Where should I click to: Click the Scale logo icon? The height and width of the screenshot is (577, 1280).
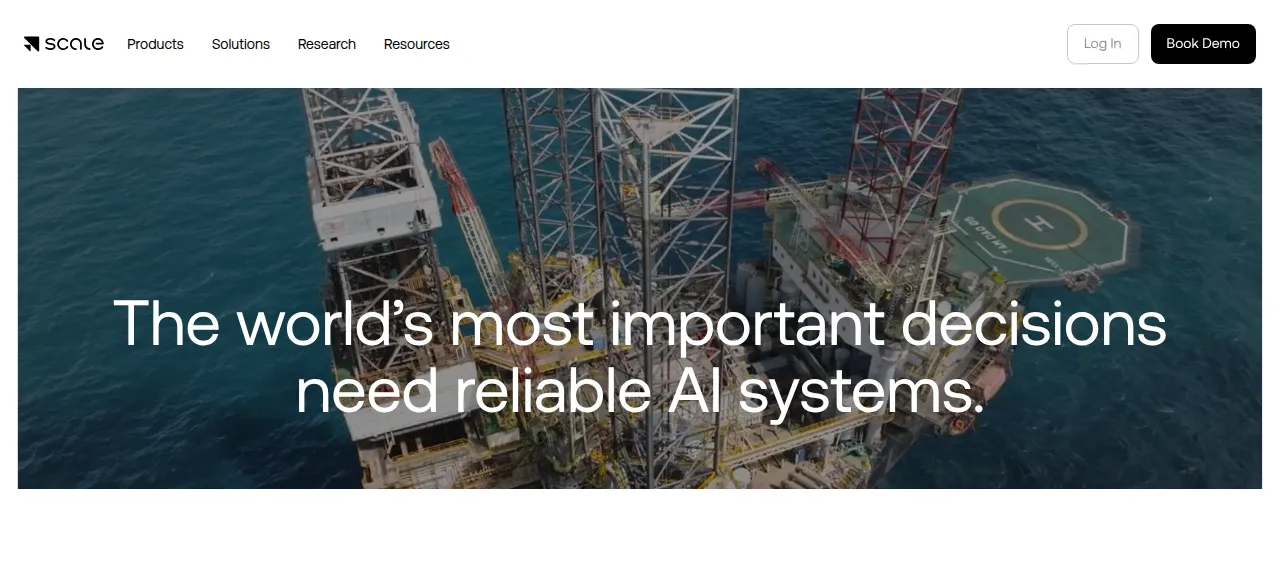[x=31, y=44]
